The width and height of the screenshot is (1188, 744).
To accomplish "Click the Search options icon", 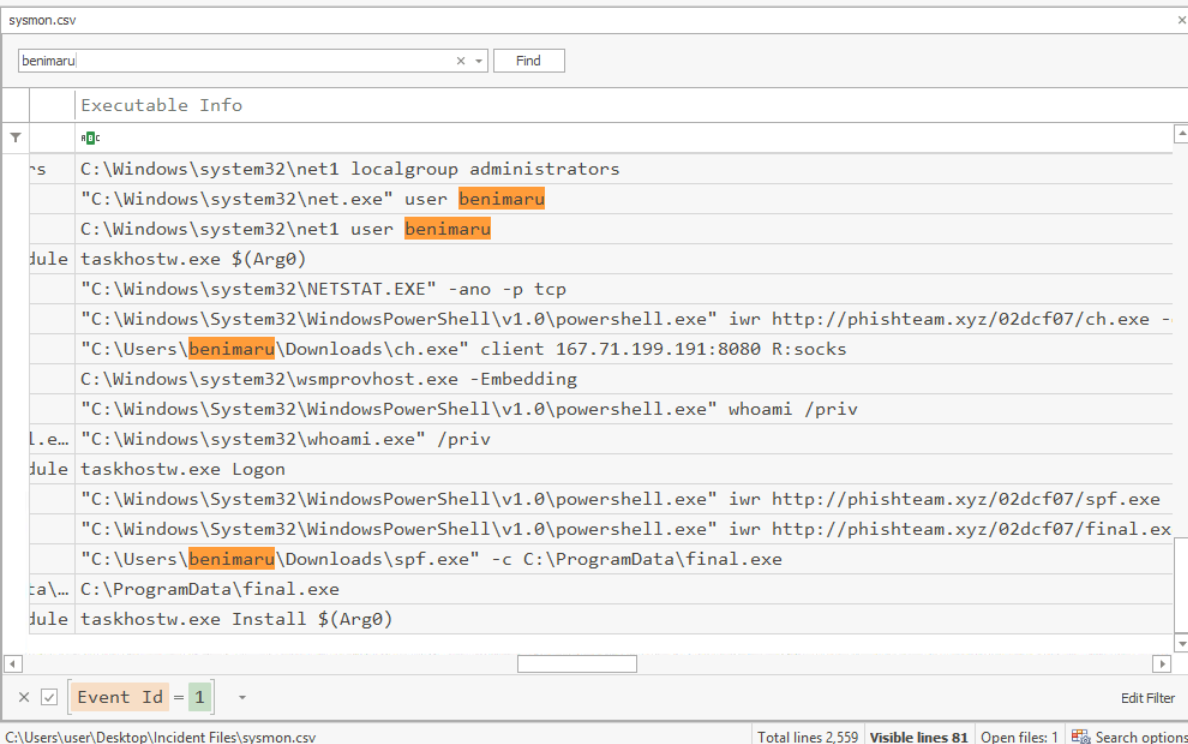I will (1080, 736).
